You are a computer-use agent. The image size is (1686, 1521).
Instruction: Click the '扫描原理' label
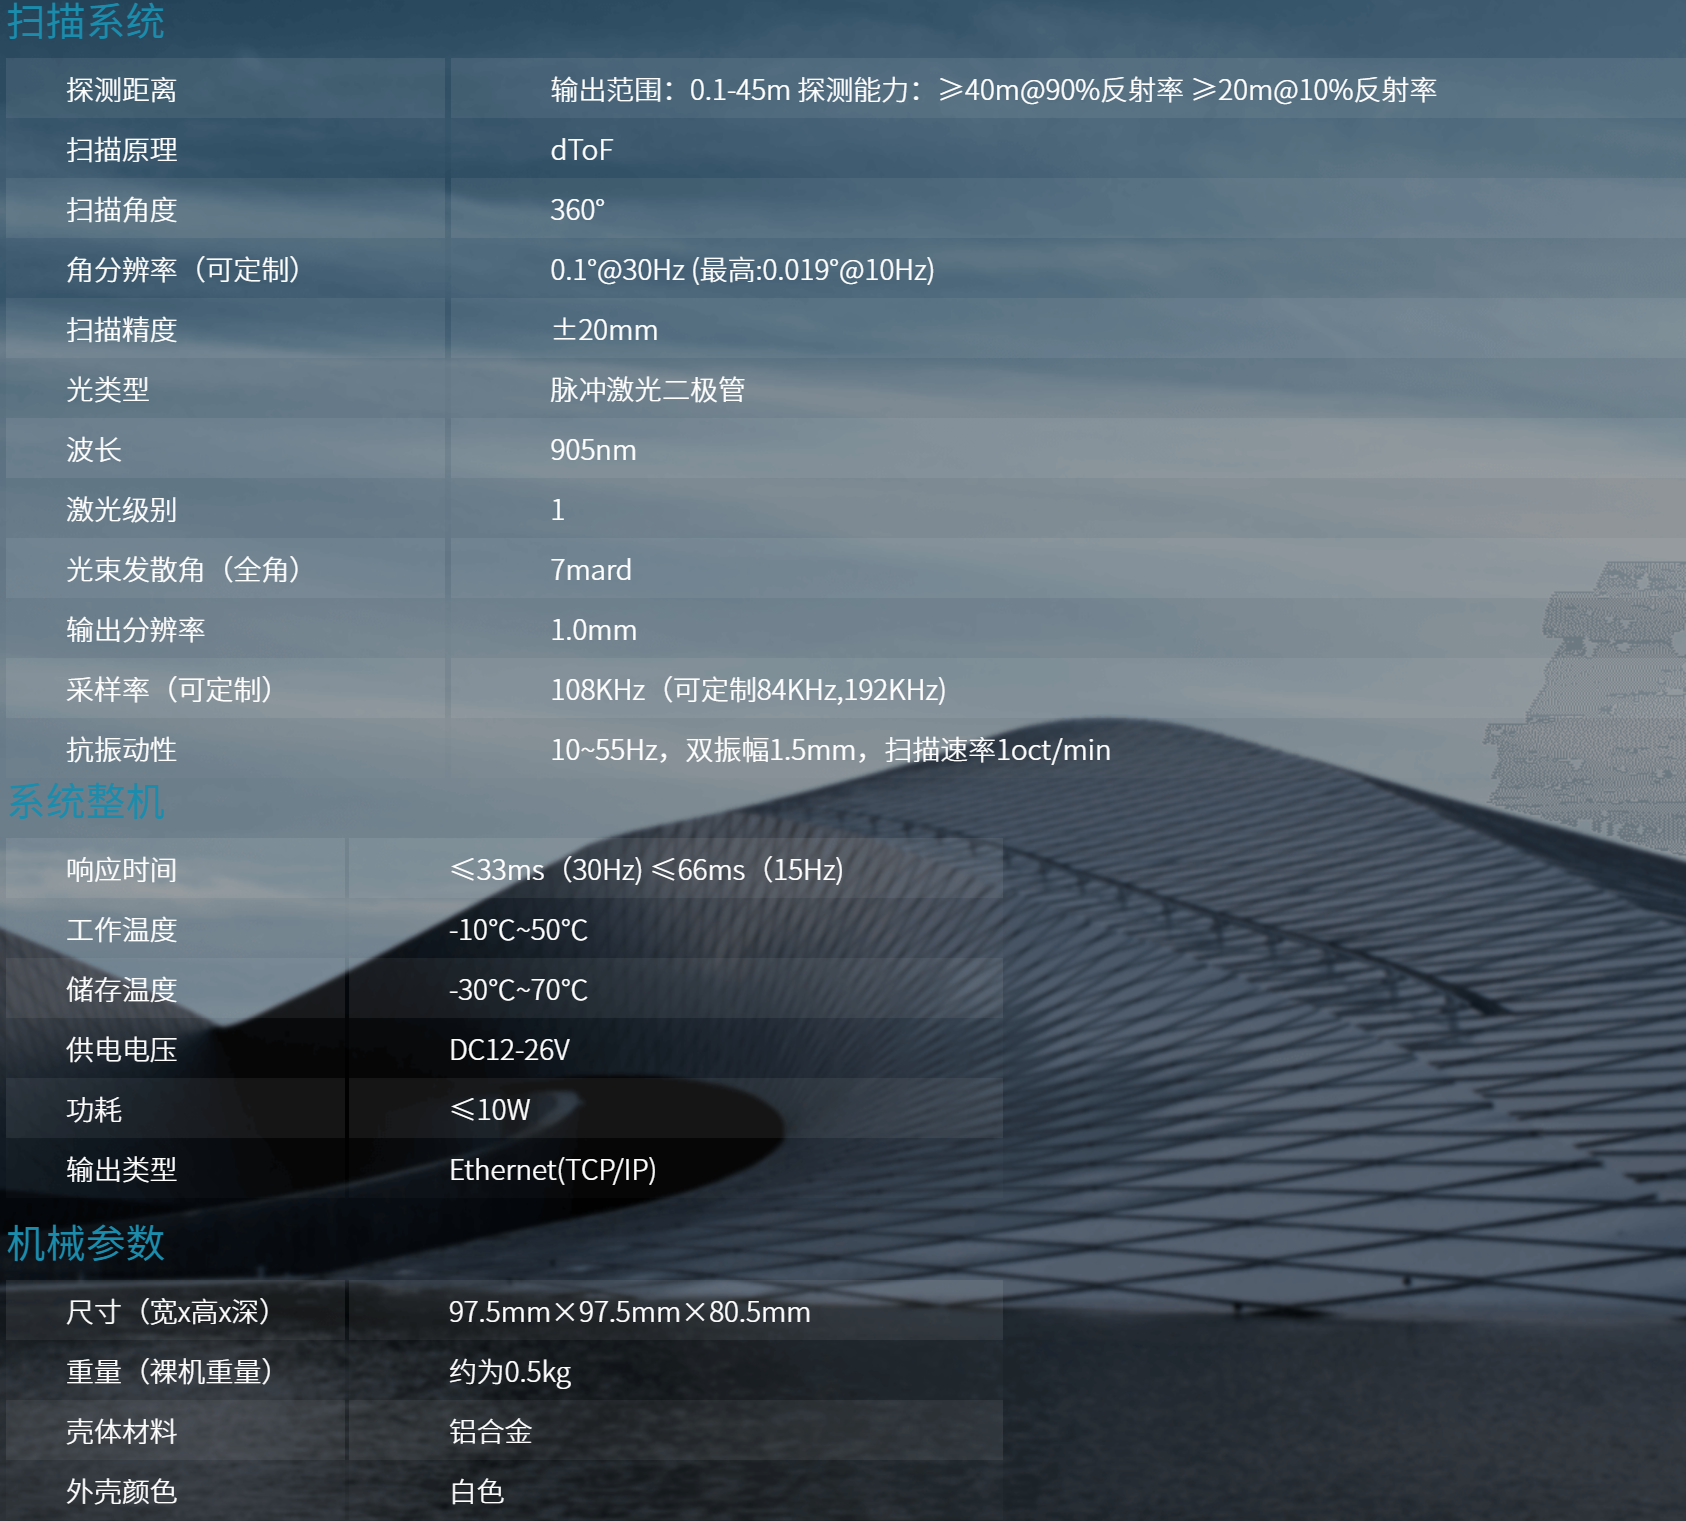click(121, 150)
